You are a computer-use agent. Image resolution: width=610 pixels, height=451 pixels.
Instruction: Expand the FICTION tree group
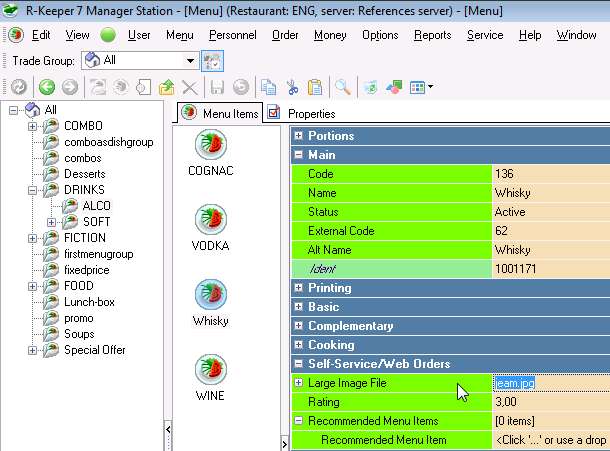(32, 238)
